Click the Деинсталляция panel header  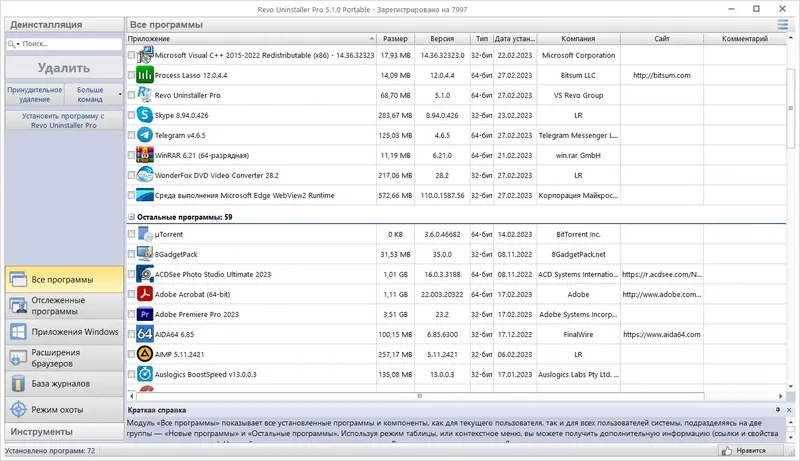64,24
